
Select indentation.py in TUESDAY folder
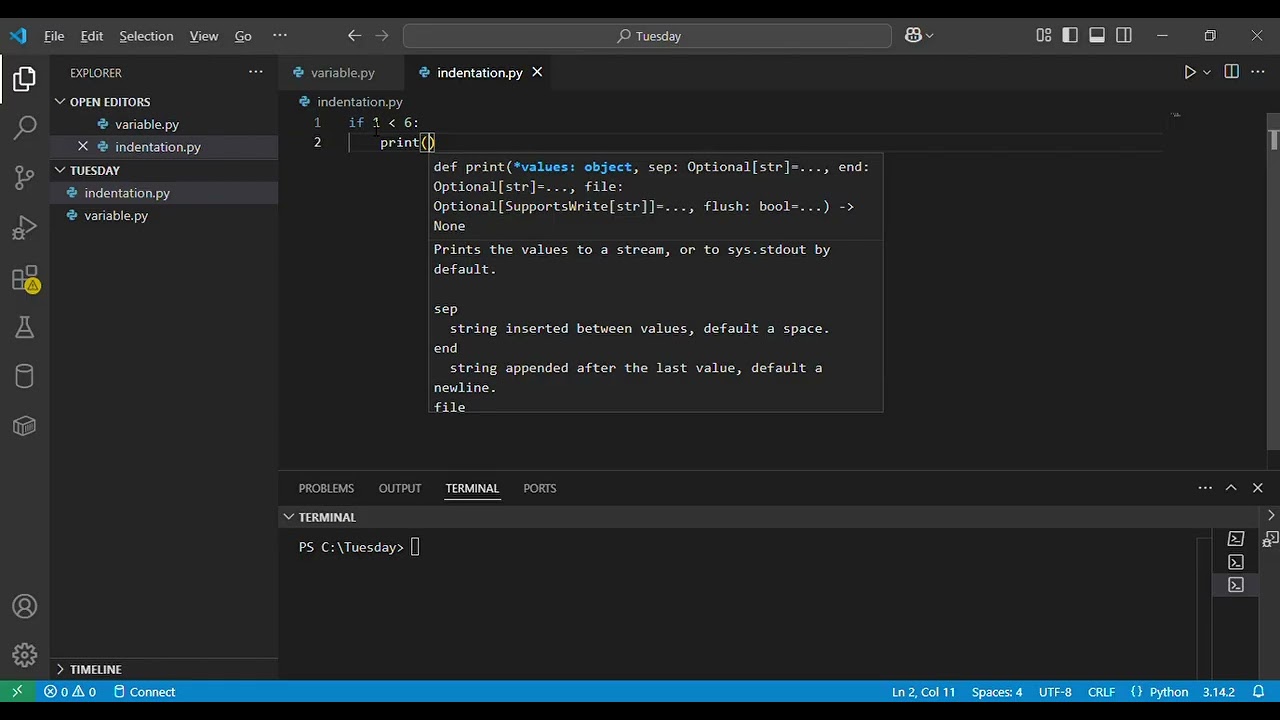[127, 193]
